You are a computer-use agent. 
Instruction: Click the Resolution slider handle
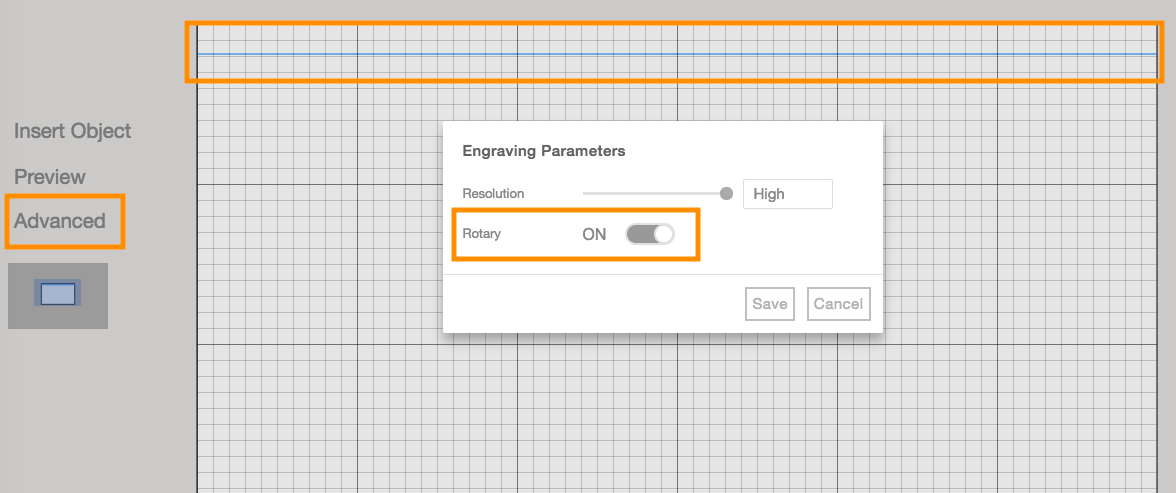(726, 194)
